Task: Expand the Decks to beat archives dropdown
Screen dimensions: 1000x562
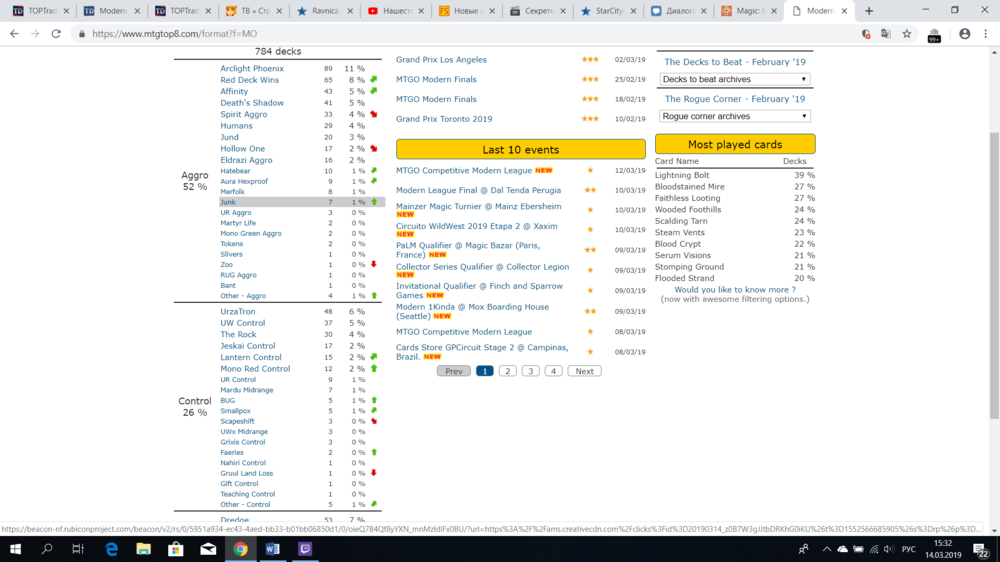Action: (734, 79)
